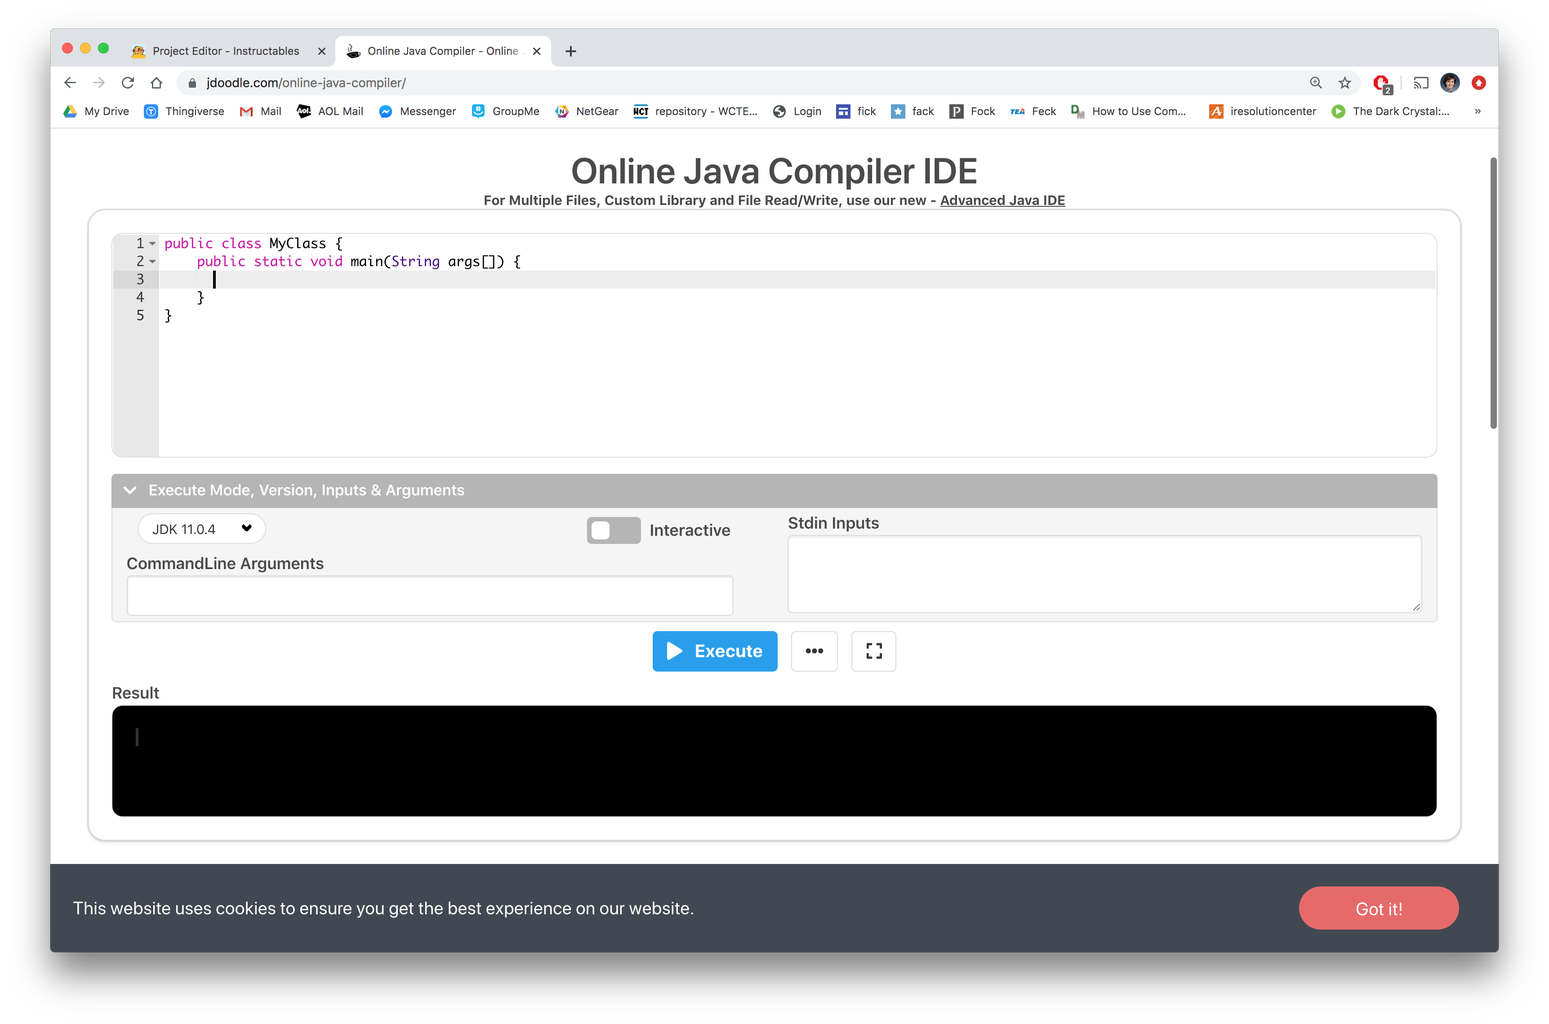
Task: Bookmark this page with the star icon
Action: coord(1344,83)
